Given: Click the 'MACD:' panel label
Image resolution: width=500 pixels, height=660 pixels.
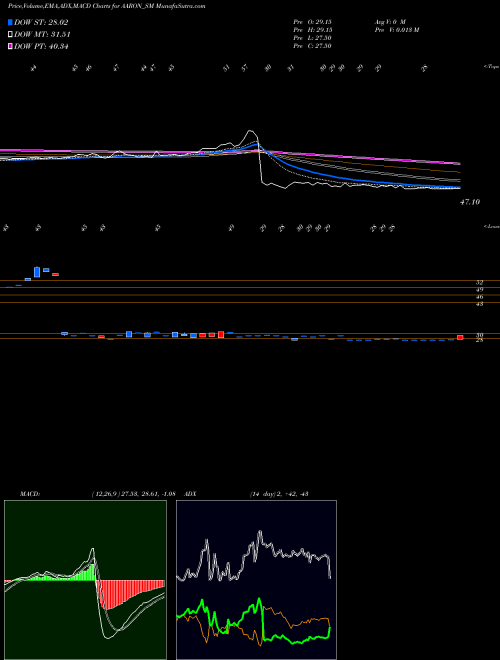Looking at the screenshot, I should pyautogui.click(x=30, y=494).
